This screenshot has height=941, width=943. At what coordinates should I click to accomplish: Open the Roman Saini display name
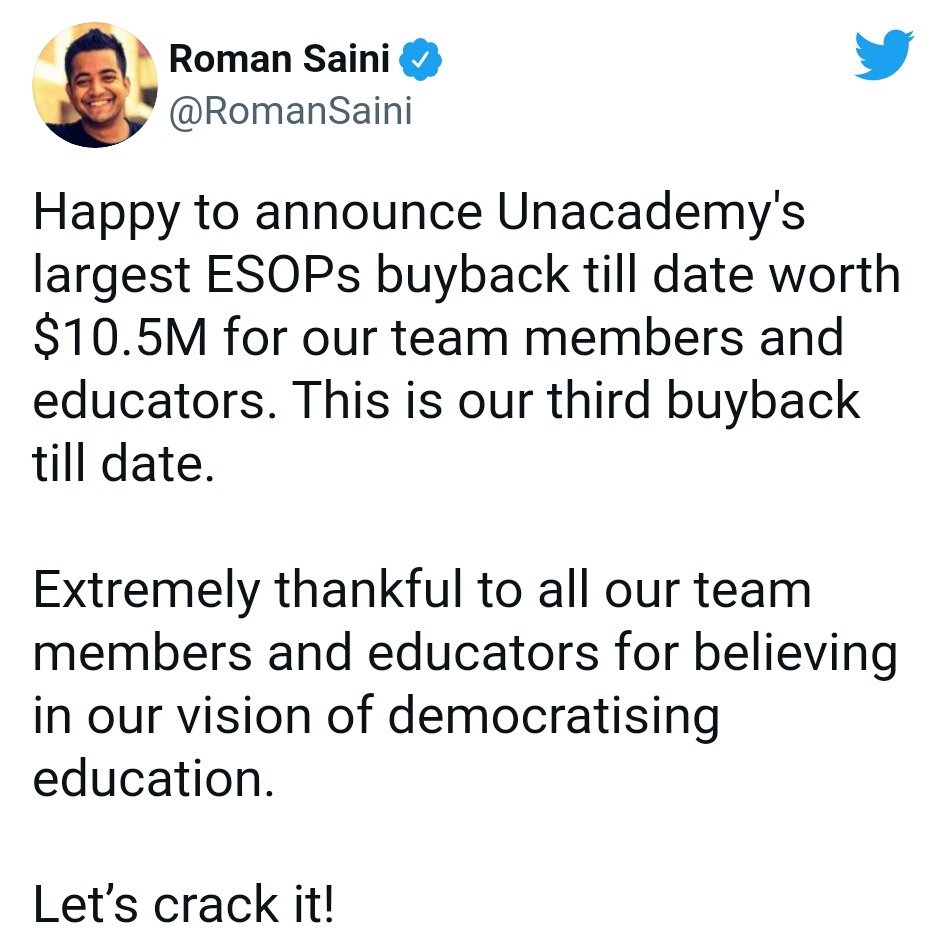[x=279, y=59]
